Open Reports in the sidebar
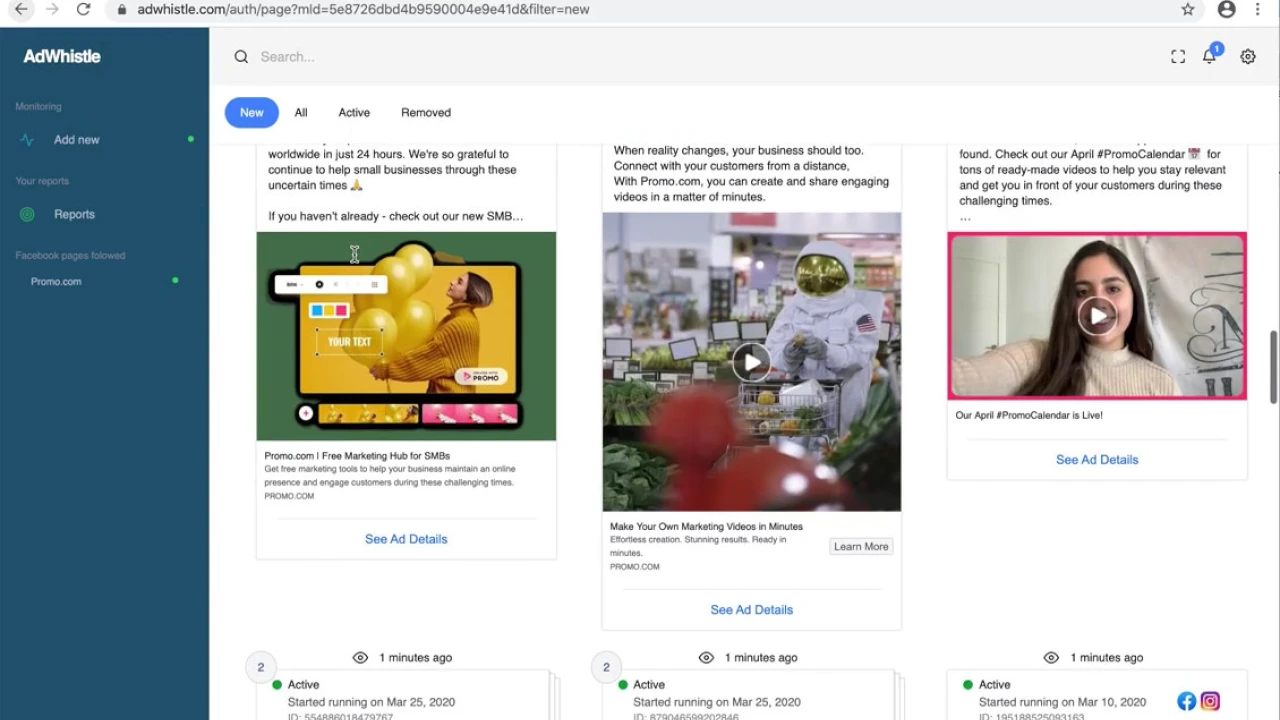The height and width of the screenshot is (720, 1280). [x=74, y=214]
